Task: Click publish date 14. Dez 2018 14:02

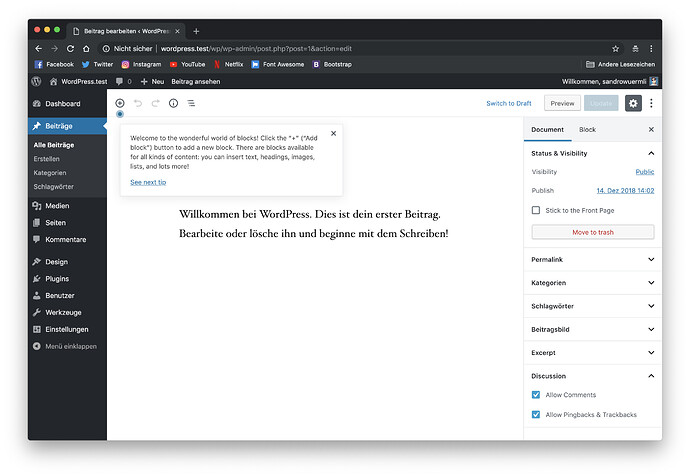Action: point(625,190)
